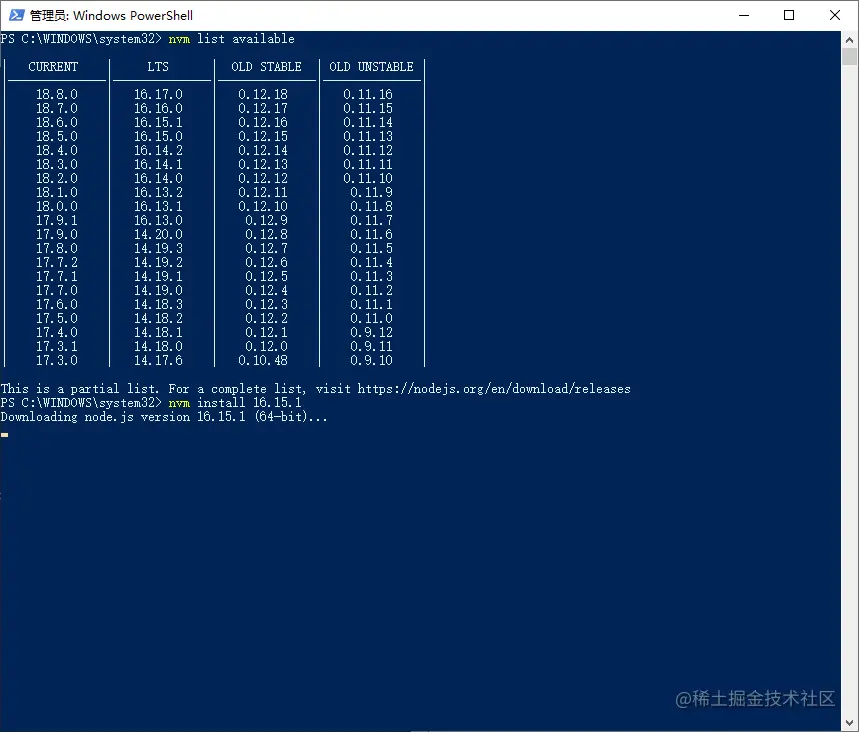Click version 16.15.0 in LTS column
The width and height of the screenshot is (859, 732).
[158, 136]
